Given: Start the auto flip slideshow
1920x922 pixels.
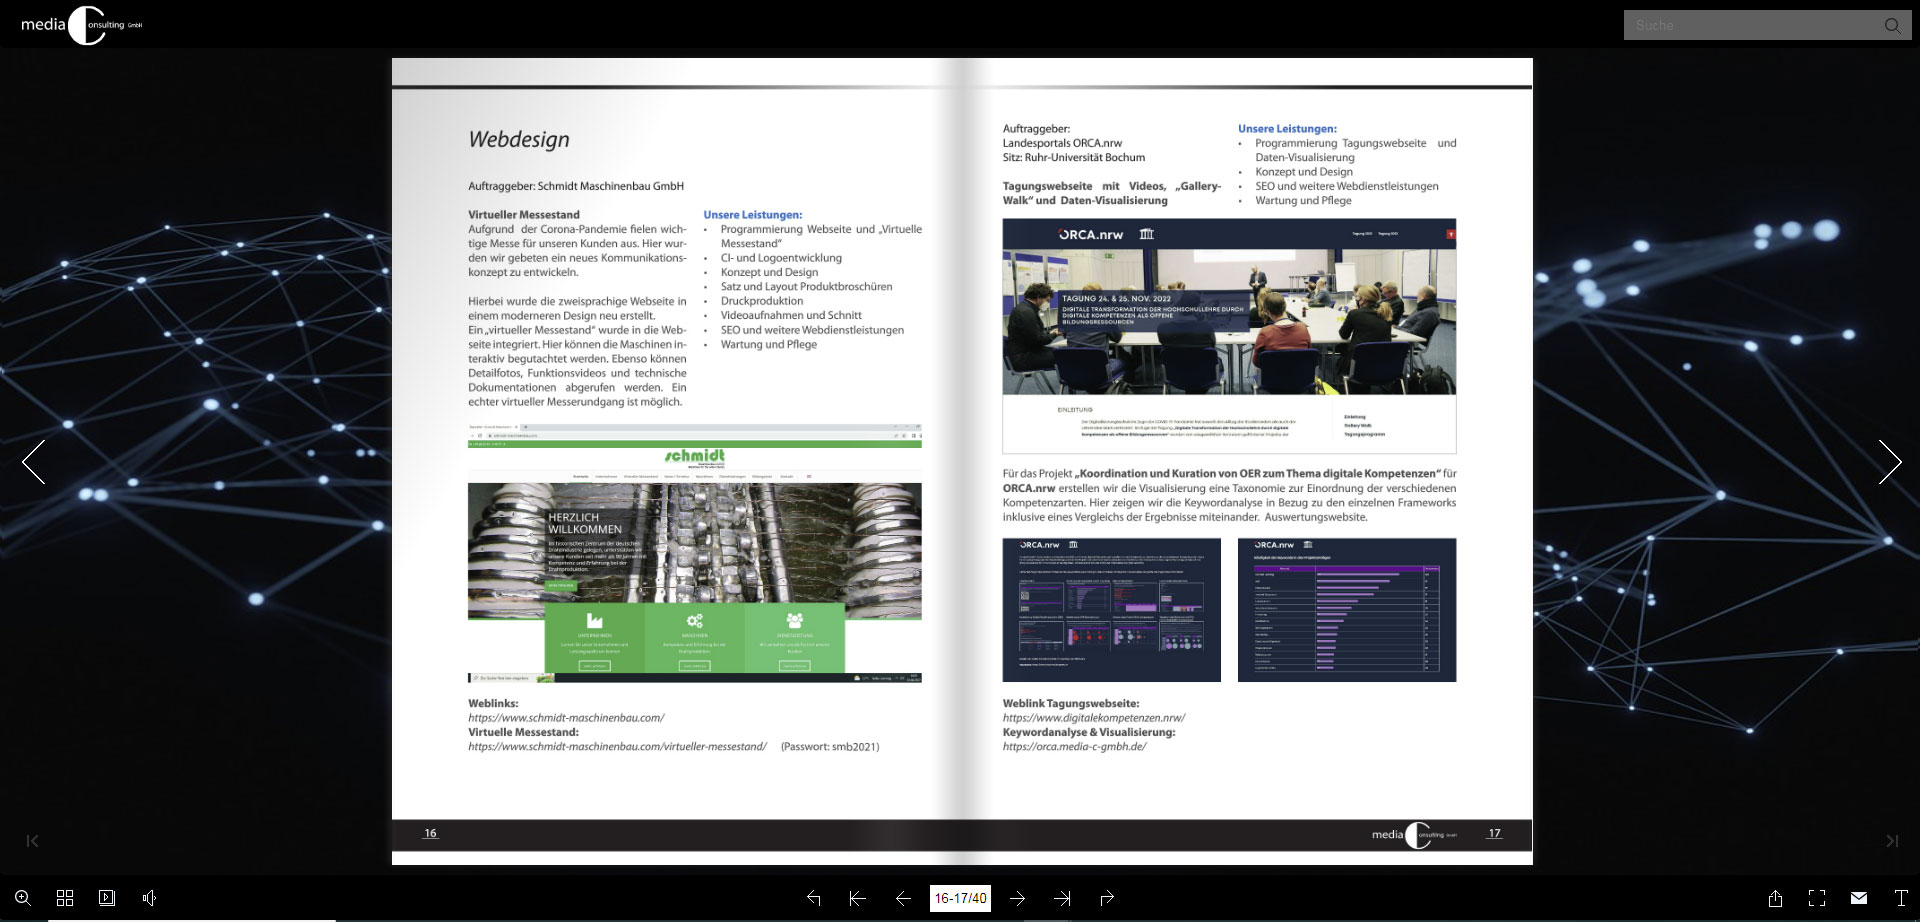Looking at the screenshot, I should click(x=107, y=898).
